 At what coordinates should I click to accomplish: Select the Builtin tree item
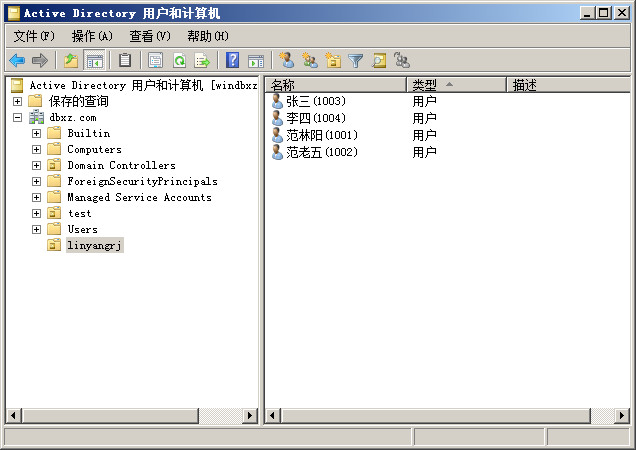(x=89, y=133)
